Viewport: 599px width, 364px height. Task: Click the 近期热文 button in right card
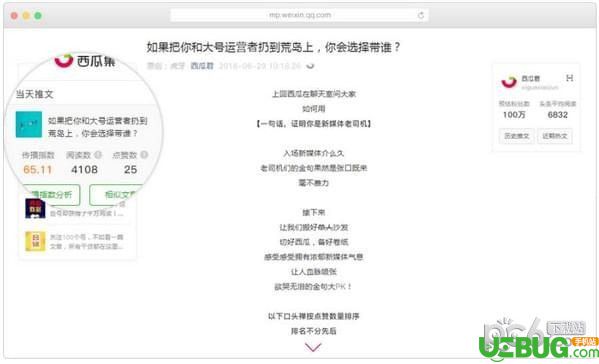[x=555, y=136]
